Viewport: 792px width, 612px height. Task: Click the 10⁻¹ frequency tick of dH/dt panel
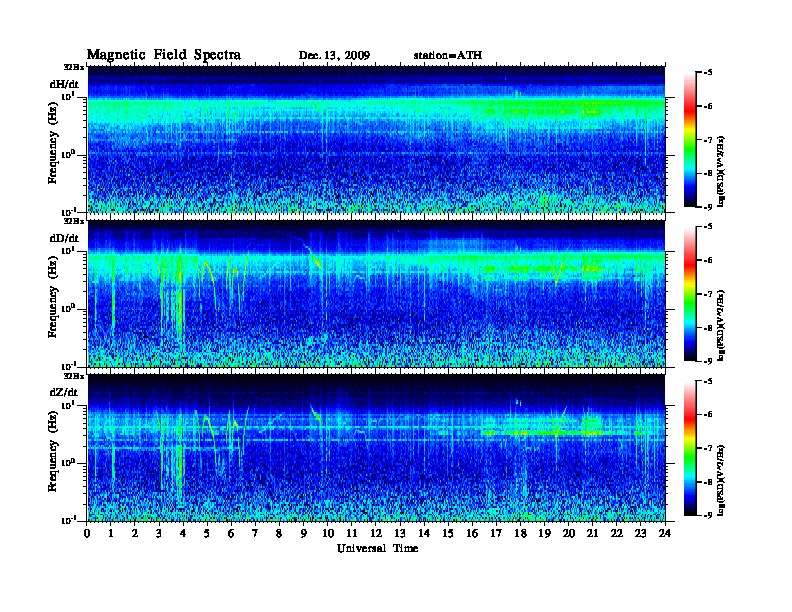[x=68, y=212]
